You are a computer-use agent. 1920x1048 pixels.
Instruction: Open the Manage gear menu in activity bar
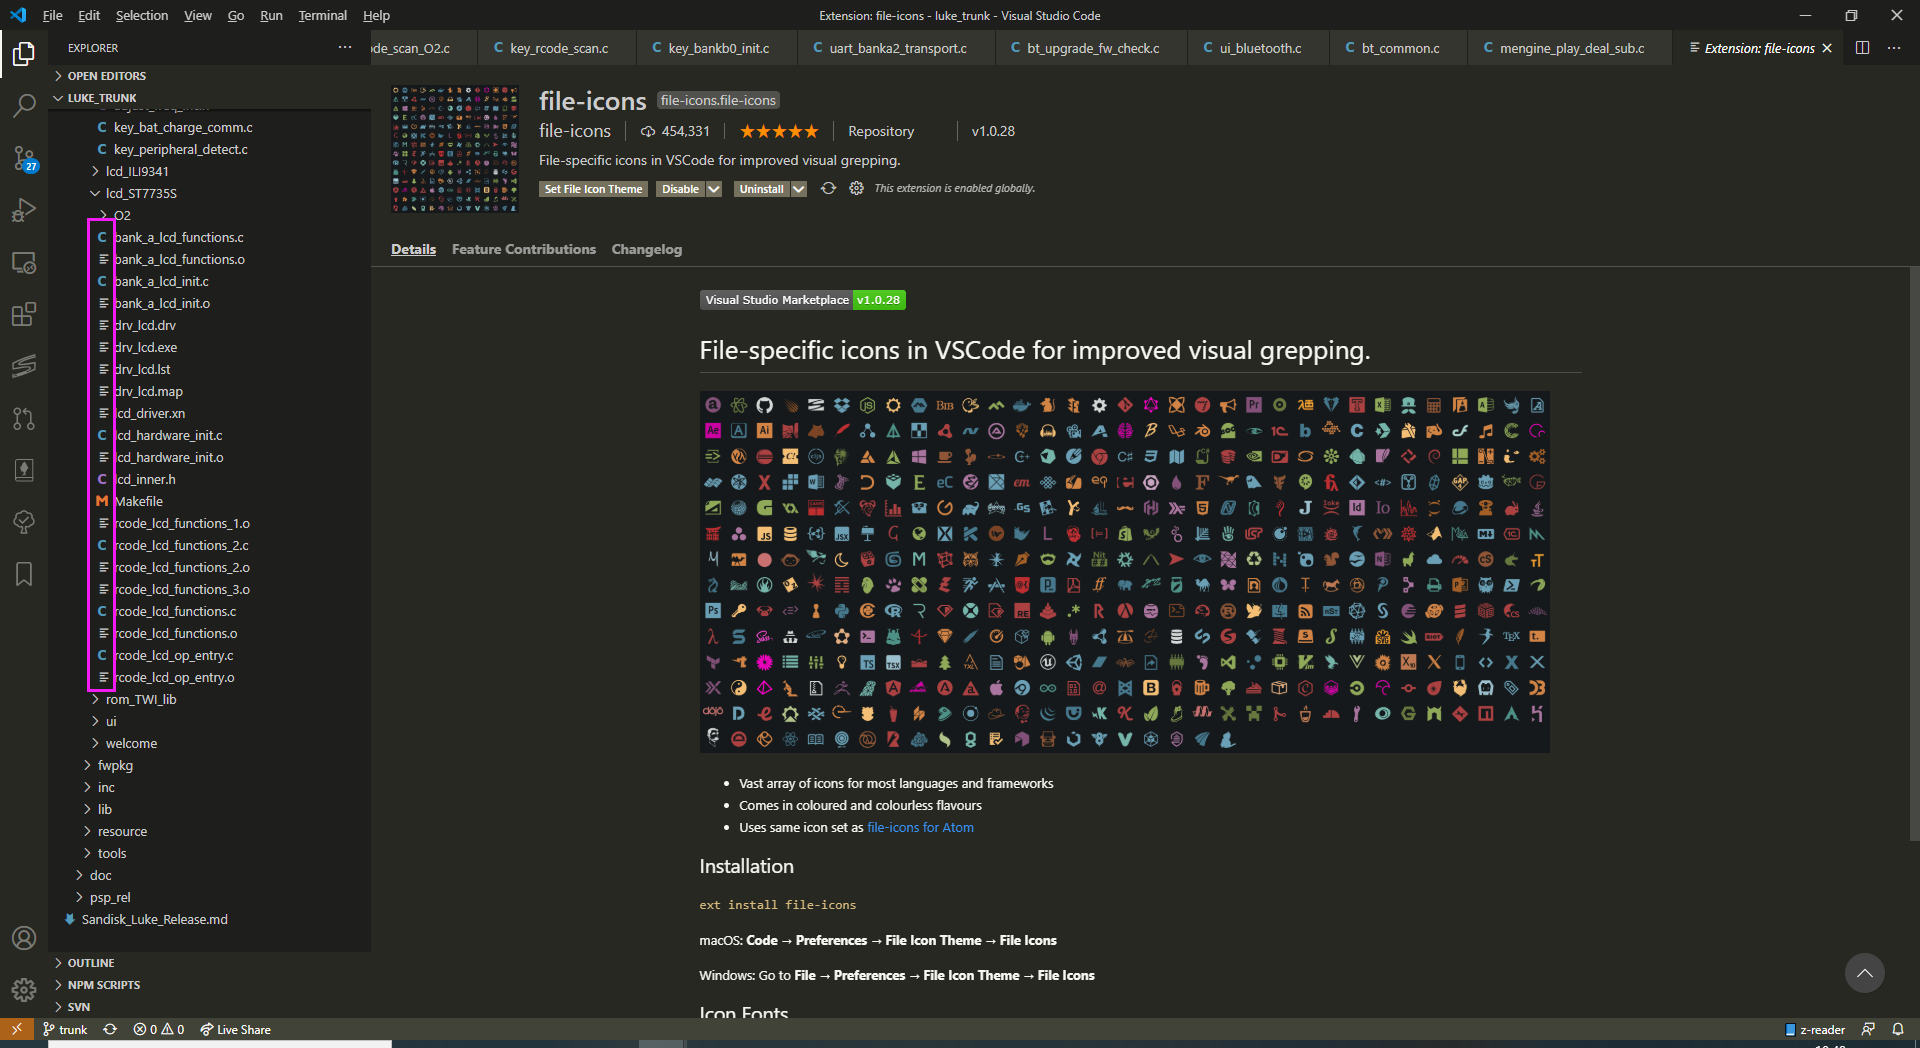[x=24, y=990]
